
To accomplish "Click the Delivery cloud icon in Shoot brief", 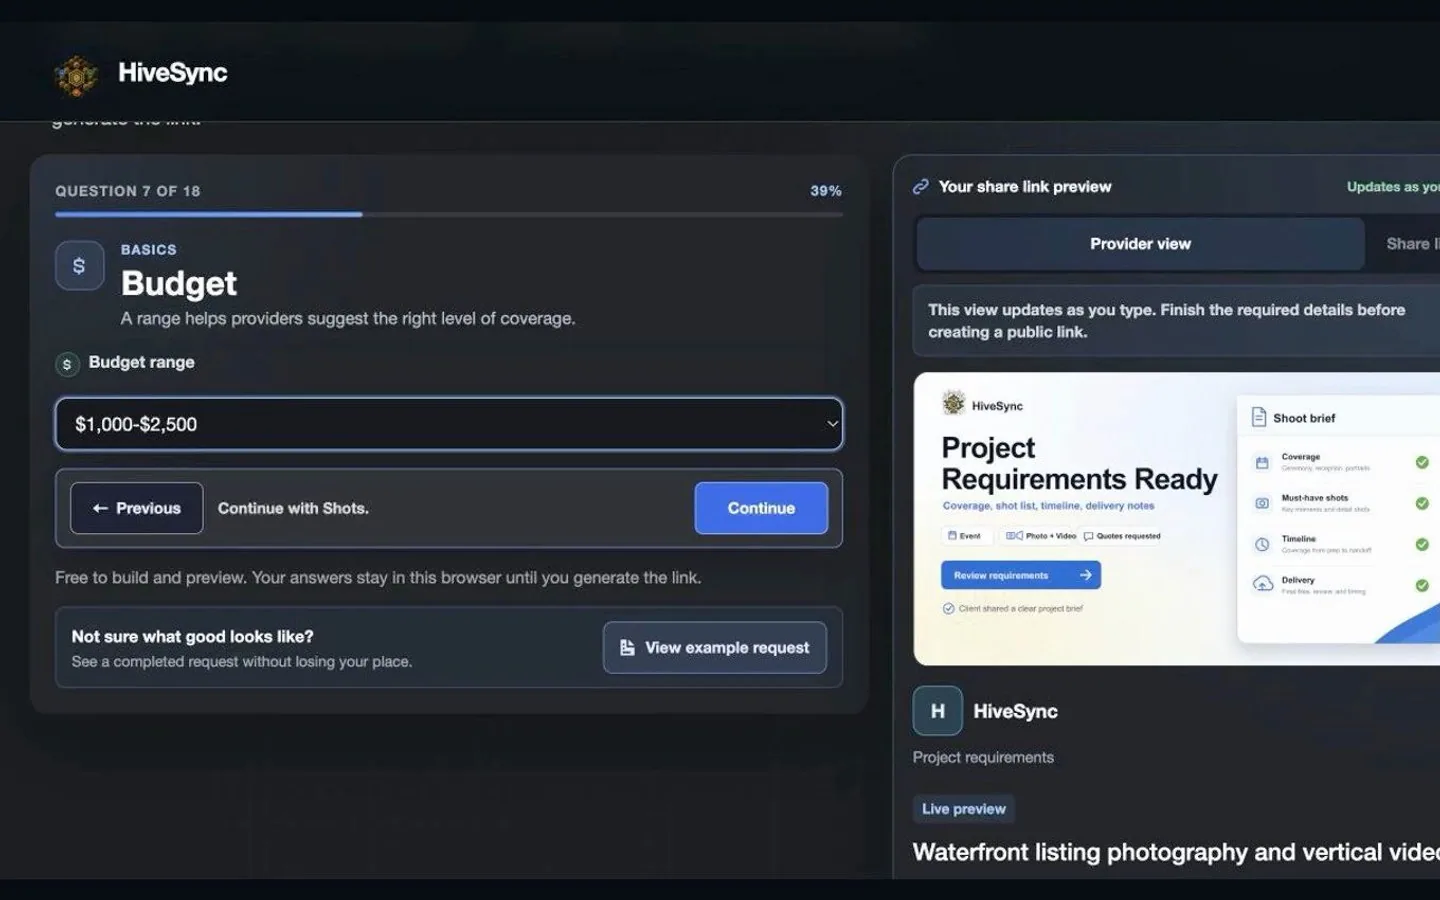I will click(1263, 584).
